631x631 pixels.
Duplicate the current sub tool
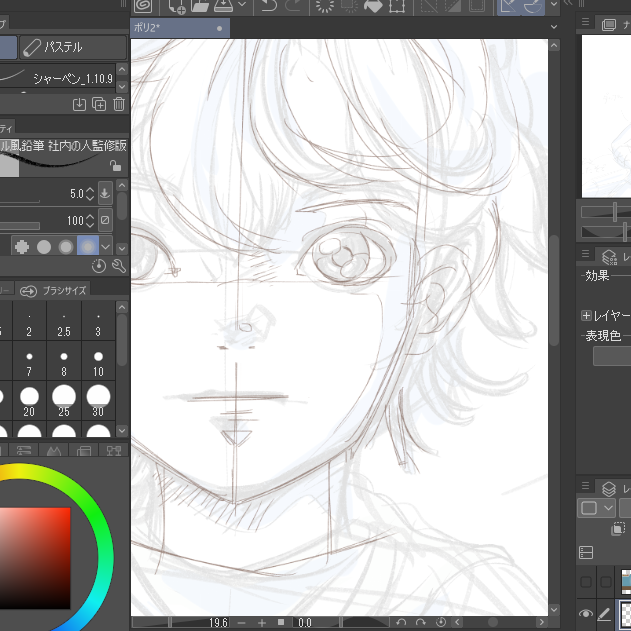click(x=99, y=104)
